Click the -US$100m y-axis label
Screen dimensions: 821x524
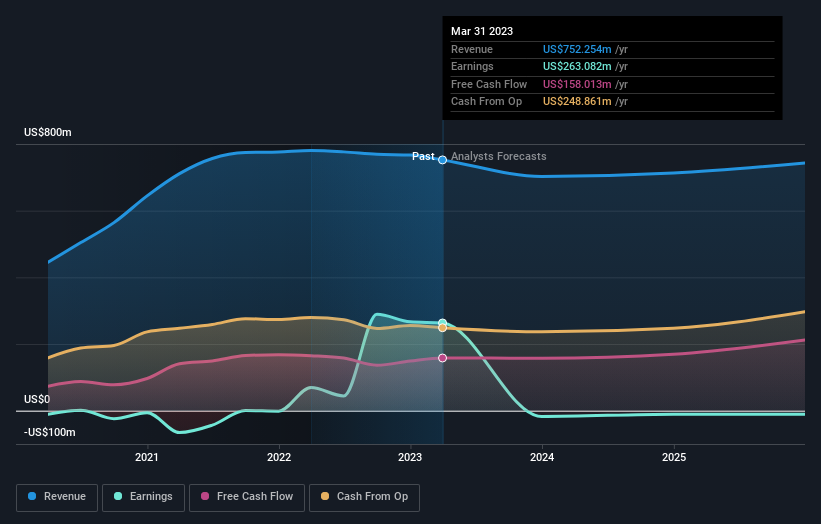pos(50,432)
